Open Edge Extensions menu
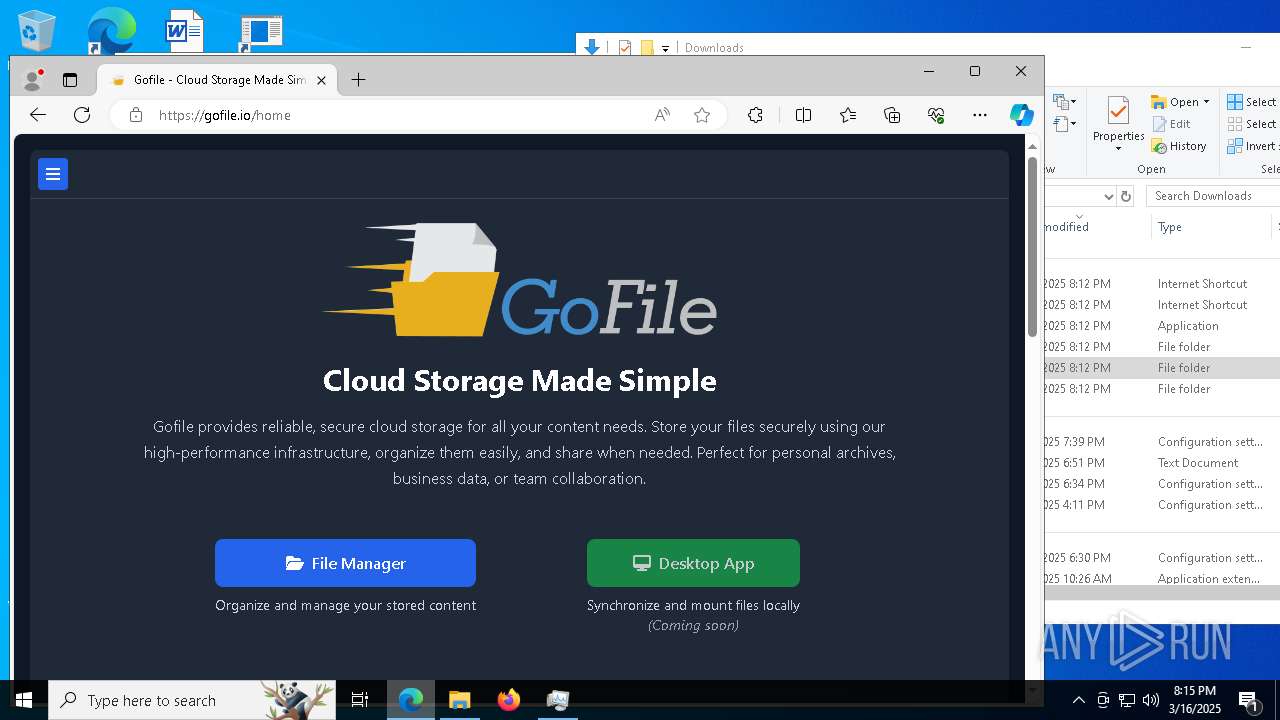 coord(755,115)
